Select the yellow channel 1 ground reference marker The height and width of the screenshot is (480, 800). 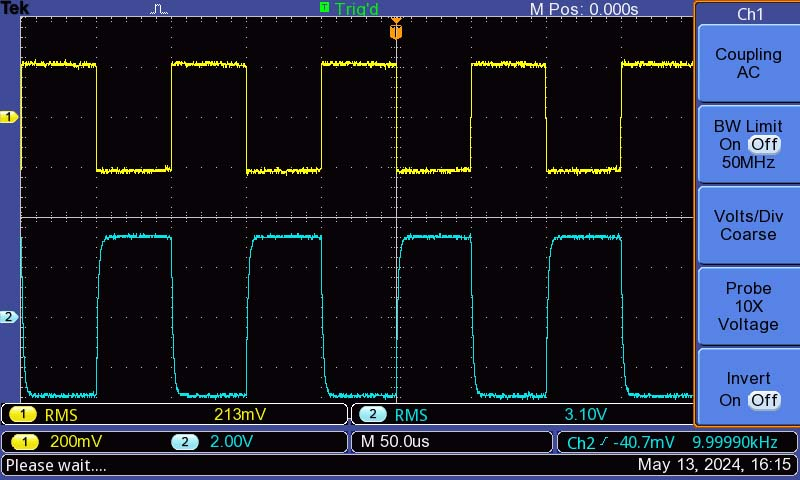10,118
